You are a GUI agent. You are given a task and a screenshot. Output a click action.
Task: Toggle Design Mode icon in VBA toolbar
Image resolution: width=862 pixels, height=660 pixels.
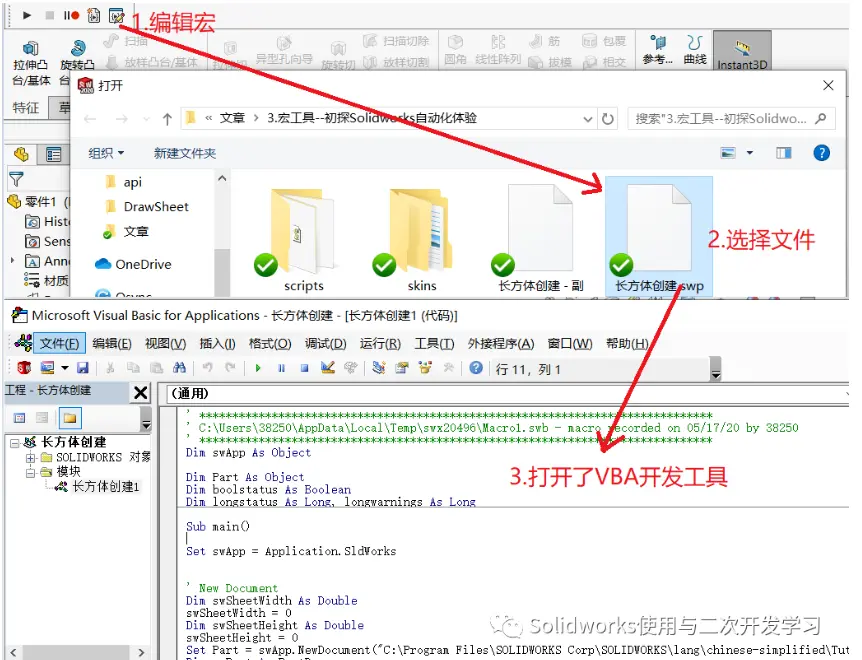328,368
